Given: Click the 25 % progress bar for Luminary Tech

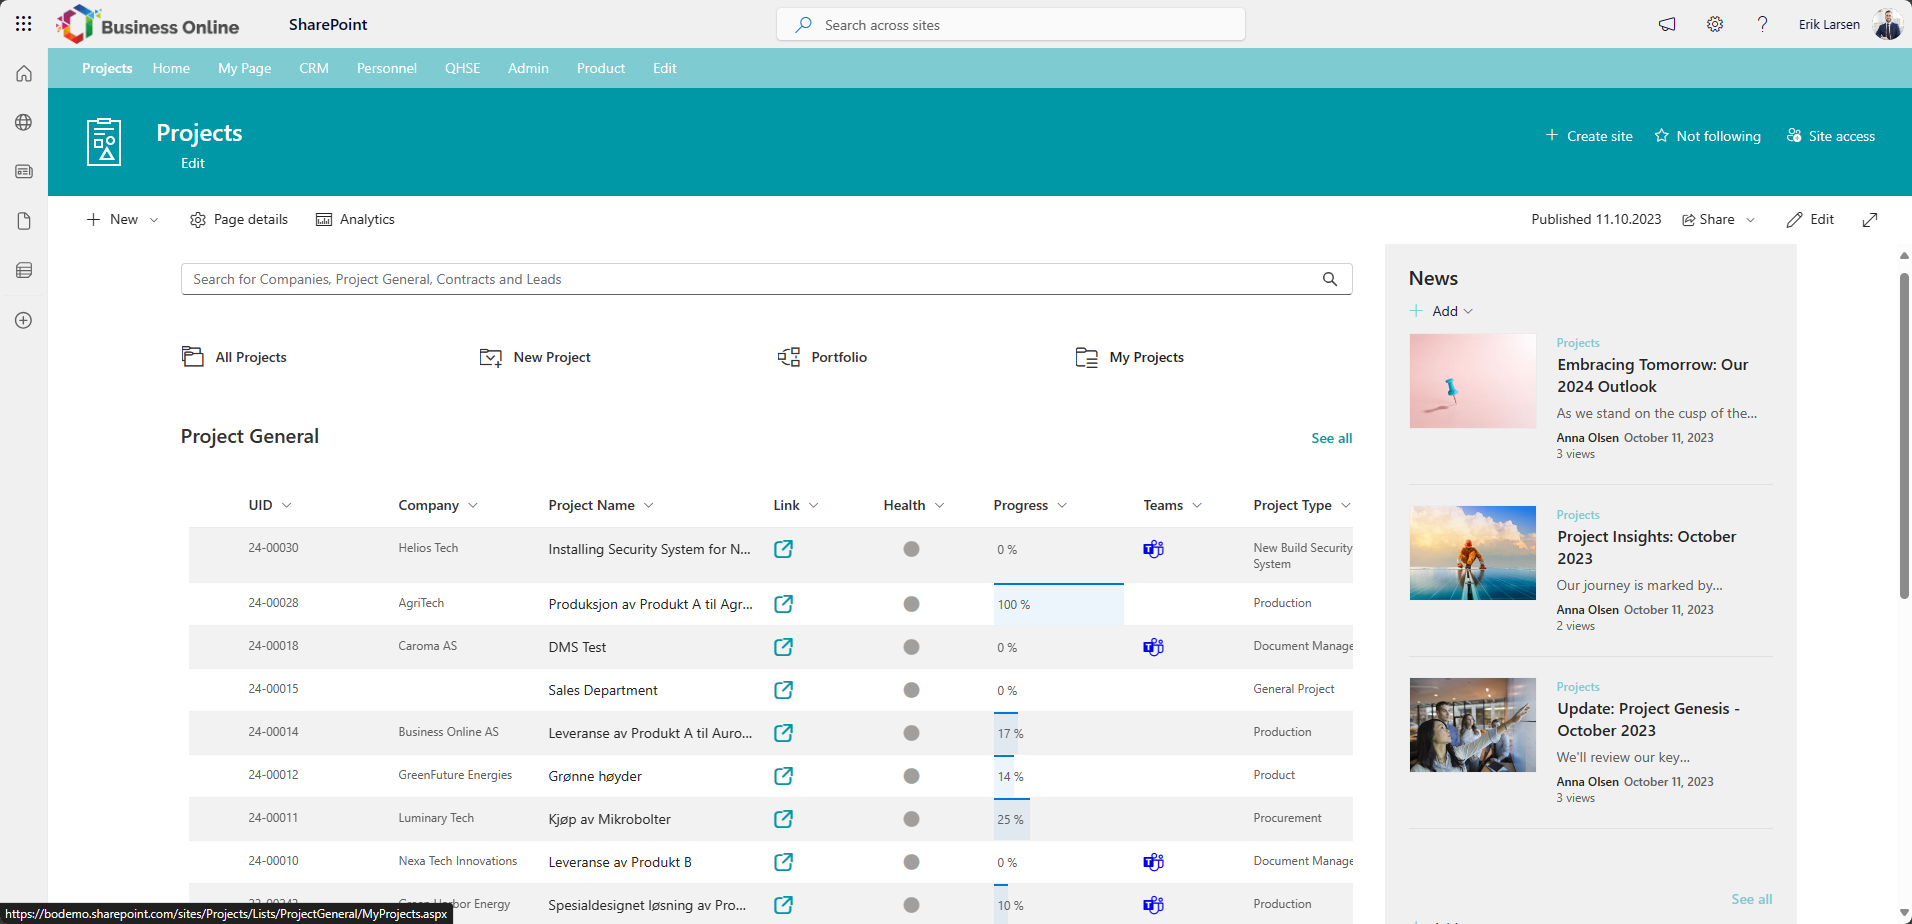Looking at the screenshot, I should pyautogui.click(x=1012, y=820).
